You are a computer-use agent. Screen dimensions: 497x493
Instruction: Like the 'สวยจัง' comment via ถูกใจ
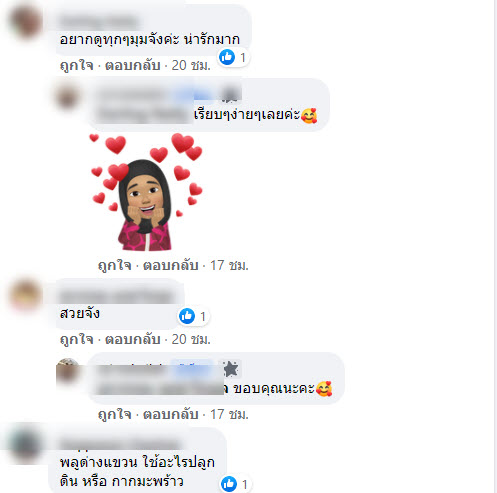pos(77,339)
